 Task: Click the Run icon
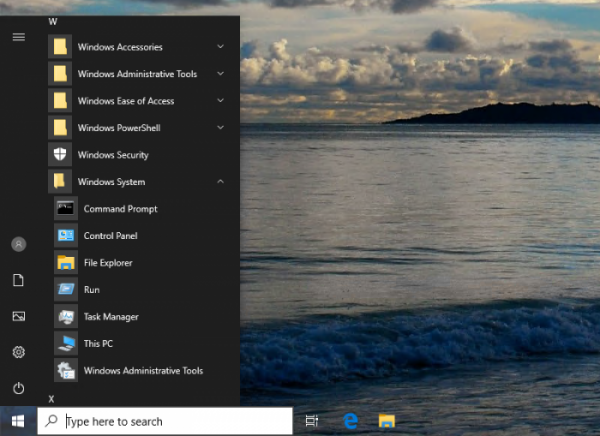(66, 289)
